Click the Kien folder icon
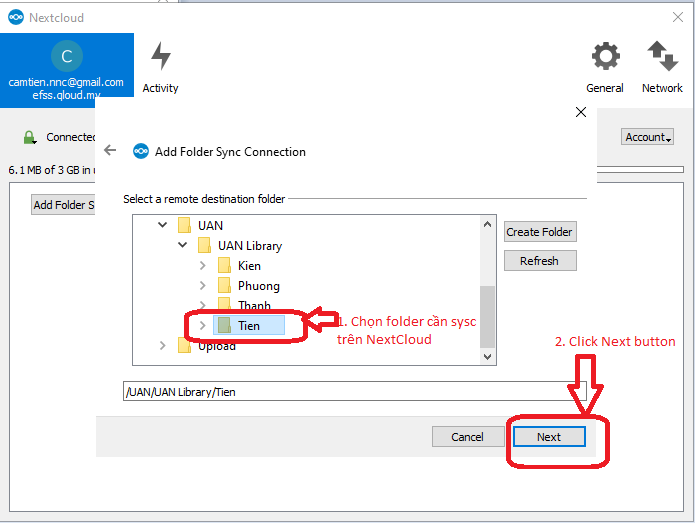 (224, 265)
